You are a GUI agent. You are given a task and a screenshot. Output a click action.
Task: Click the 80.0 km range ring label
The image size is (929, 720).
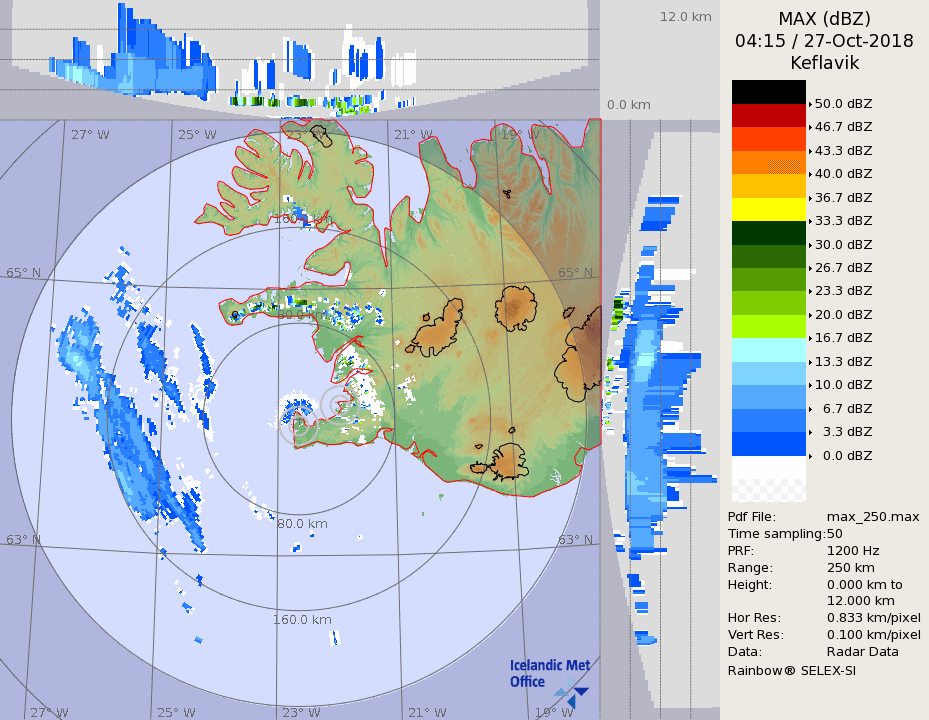click(x=302, y=524)
